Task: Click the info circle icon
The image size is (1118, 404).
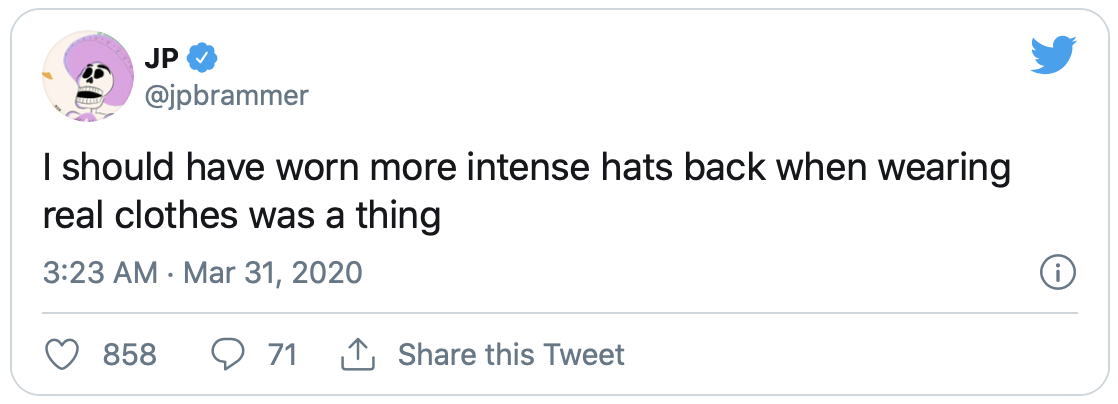Action: pyautogui.click(x=1058, y=273)
